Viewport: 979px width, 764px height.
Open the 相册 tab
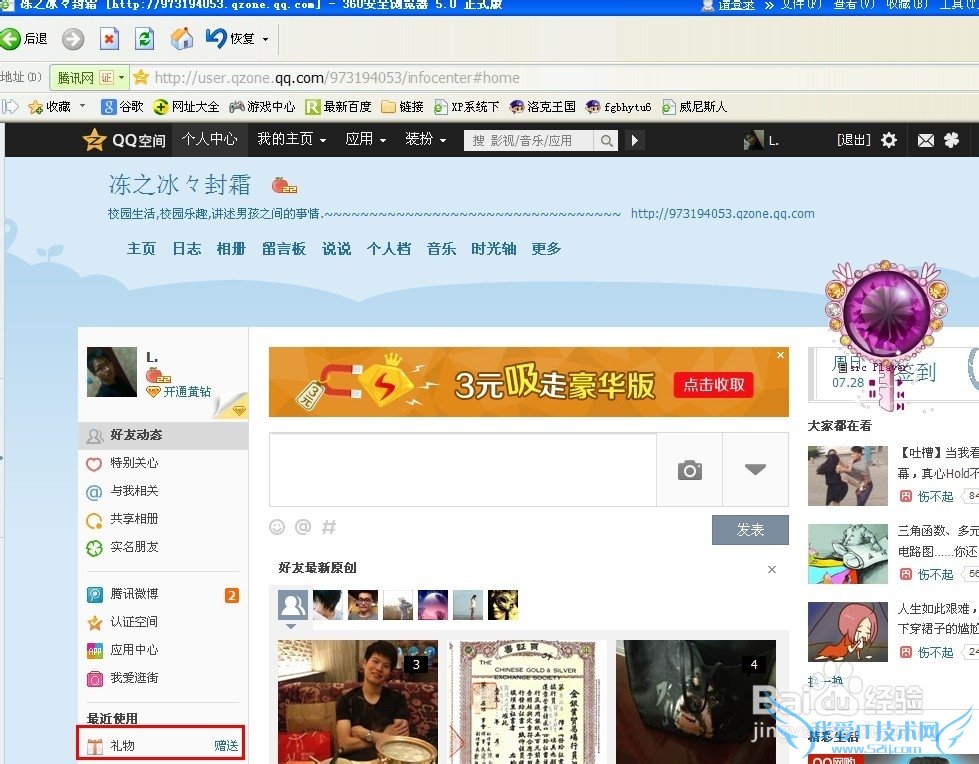231,248
